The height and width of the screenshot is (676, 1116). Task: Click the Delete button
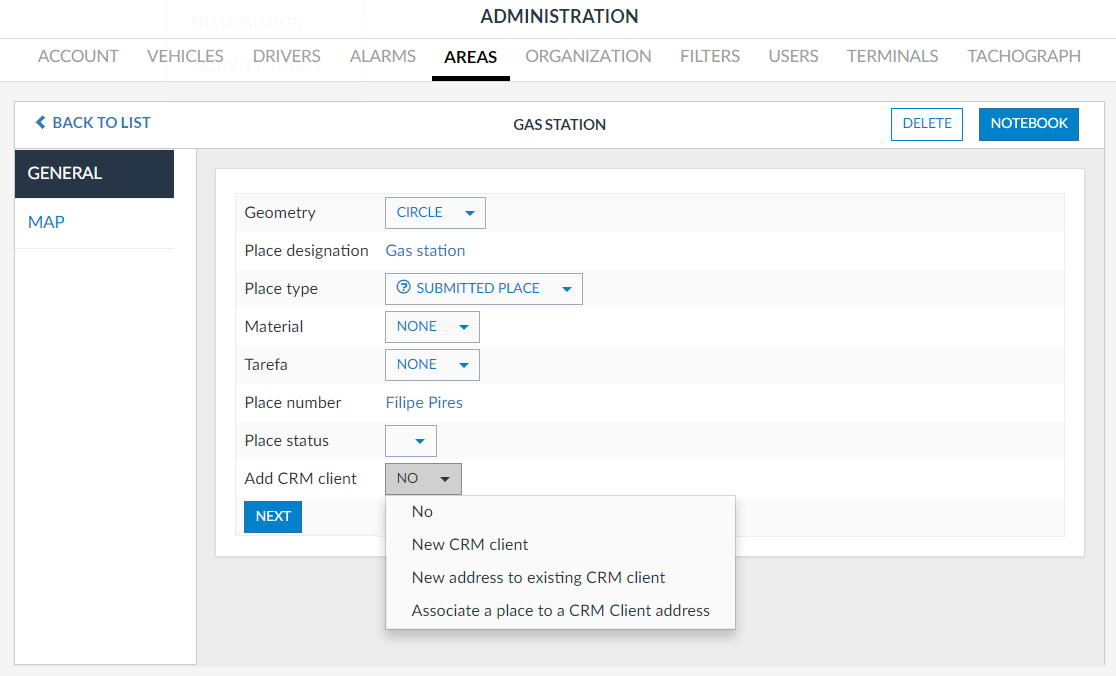pyautogui.click(x=926, y=124)
